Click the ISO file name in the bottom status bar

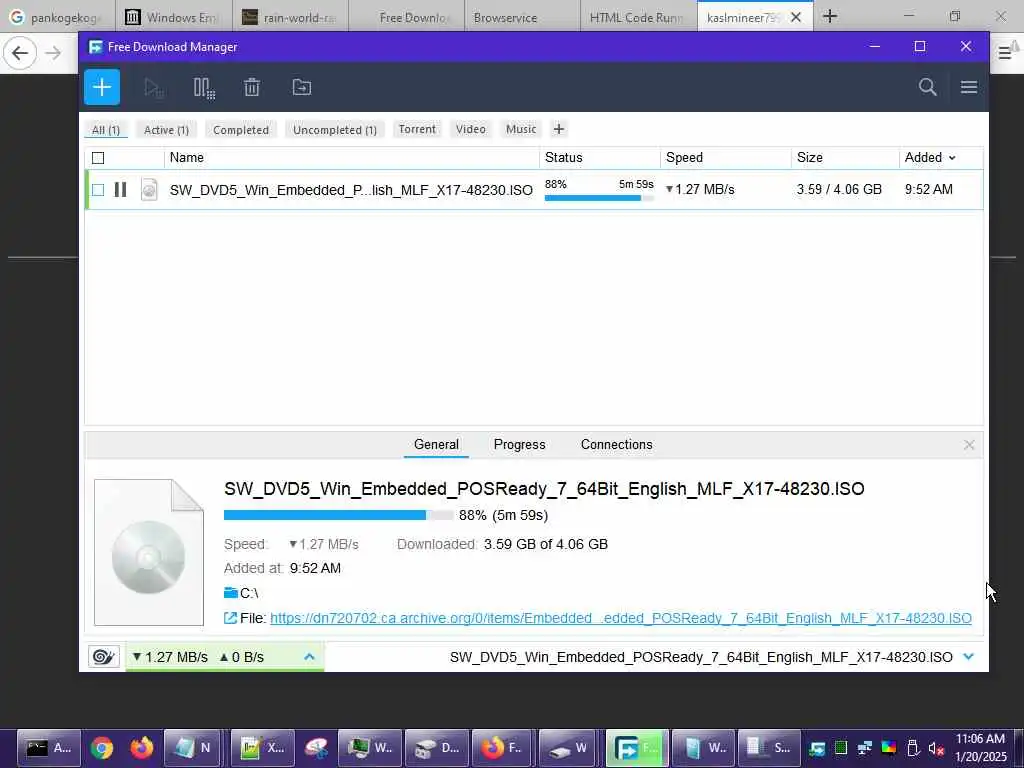pyautogui.click(x=701, y=657)
